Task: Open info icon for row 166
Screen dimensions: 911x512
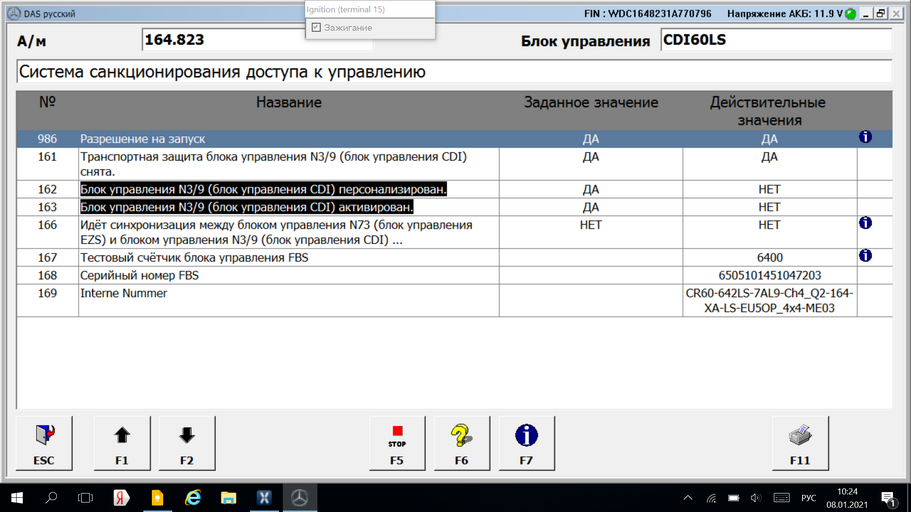Action: (865, 223)
